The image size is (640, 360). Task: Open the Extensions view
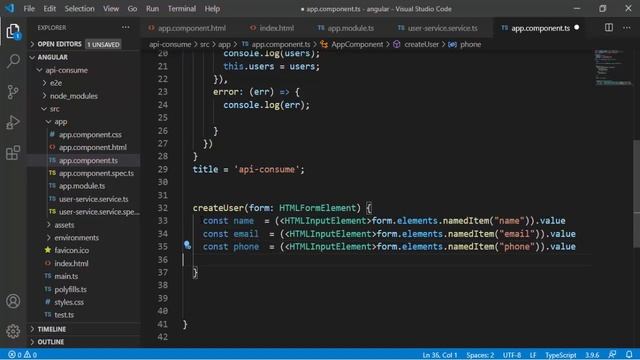tap(13, 153)
